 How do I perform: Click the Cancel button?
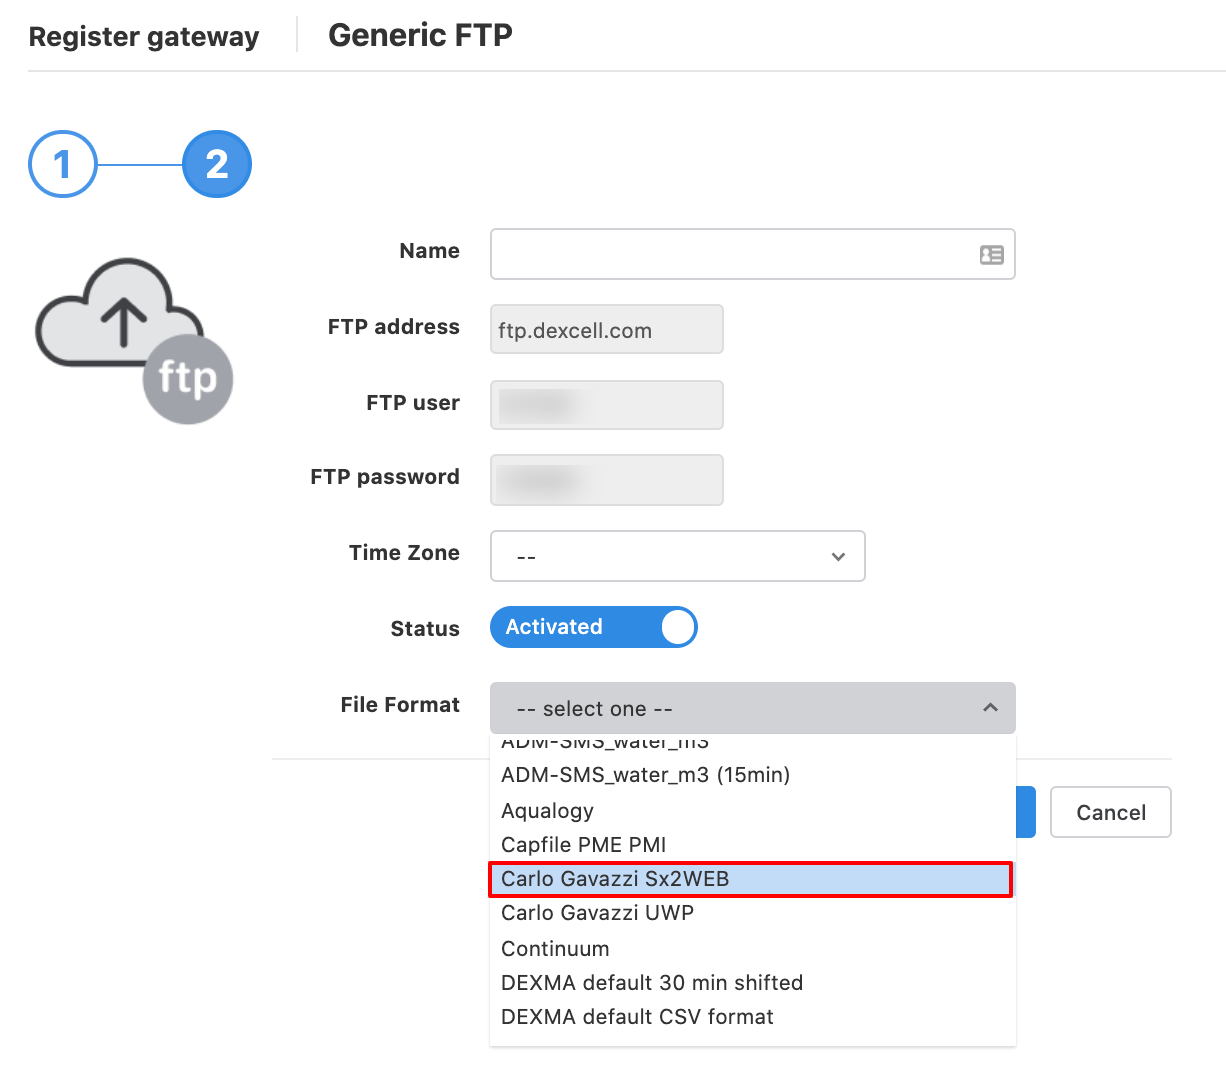[1111, 812]
